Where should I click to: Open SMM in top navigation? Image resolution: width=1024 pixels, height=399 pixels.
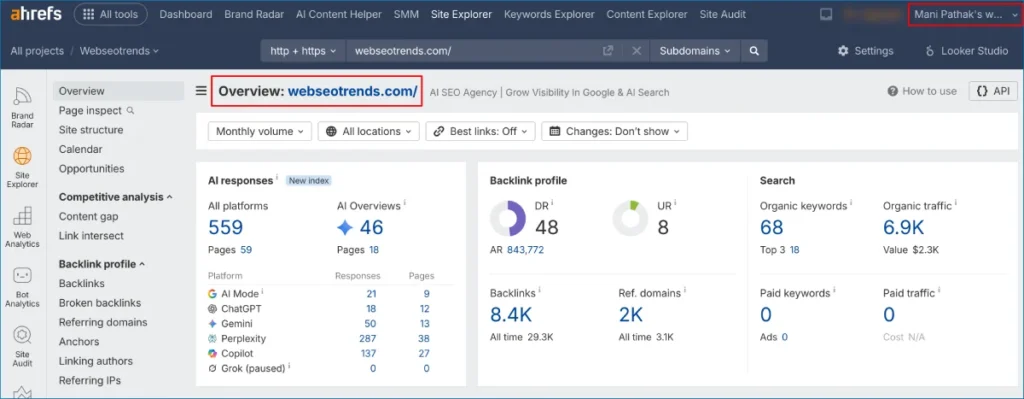(x=406, y=14)
